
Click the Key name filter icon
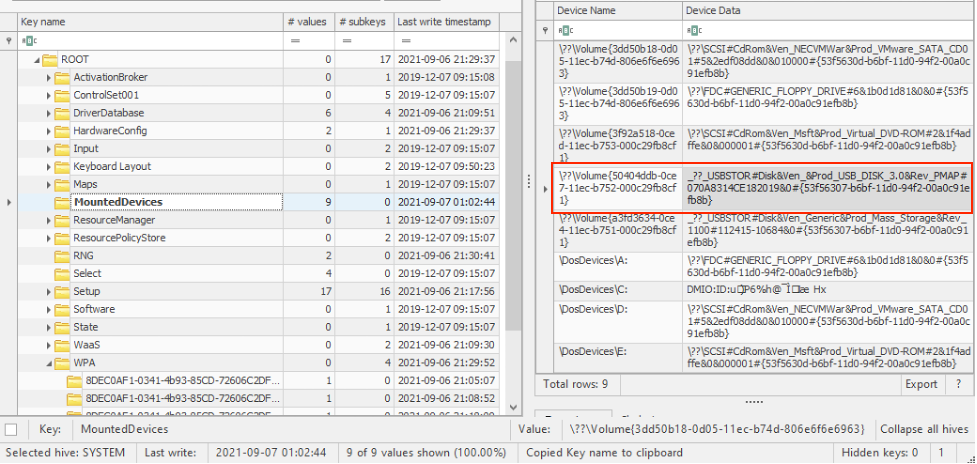click(x=28, y=41)
